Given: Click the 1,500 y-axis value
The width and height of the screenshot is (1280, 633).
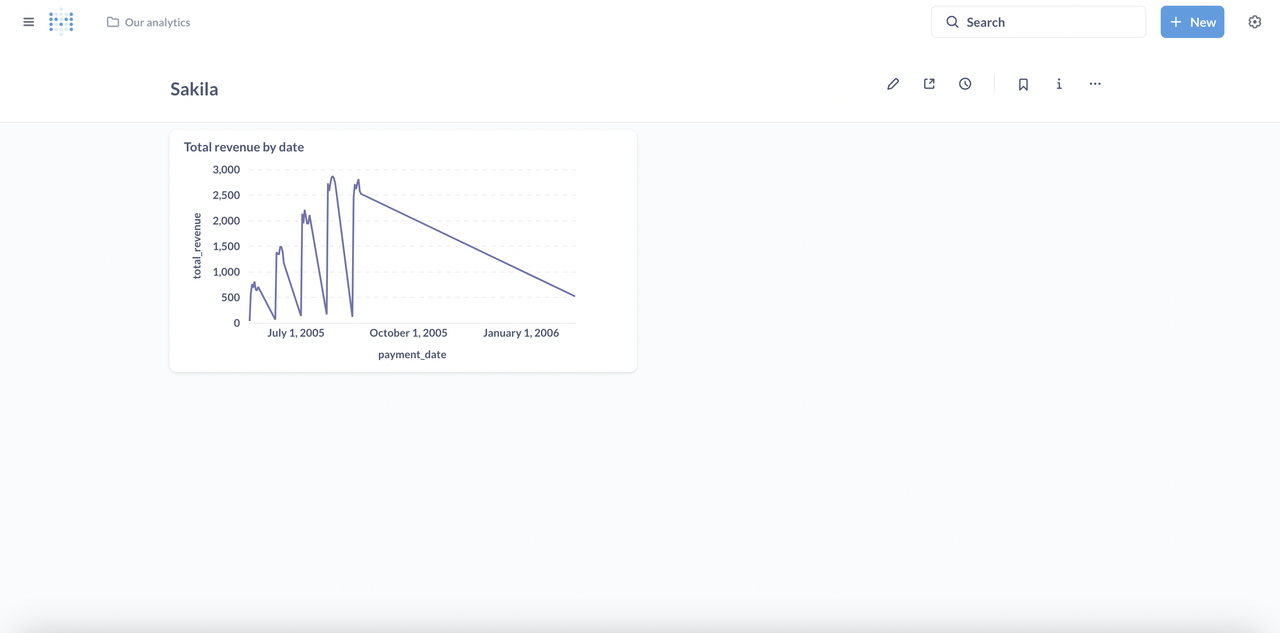Looking at the screenshot, I should pos(226,246).
